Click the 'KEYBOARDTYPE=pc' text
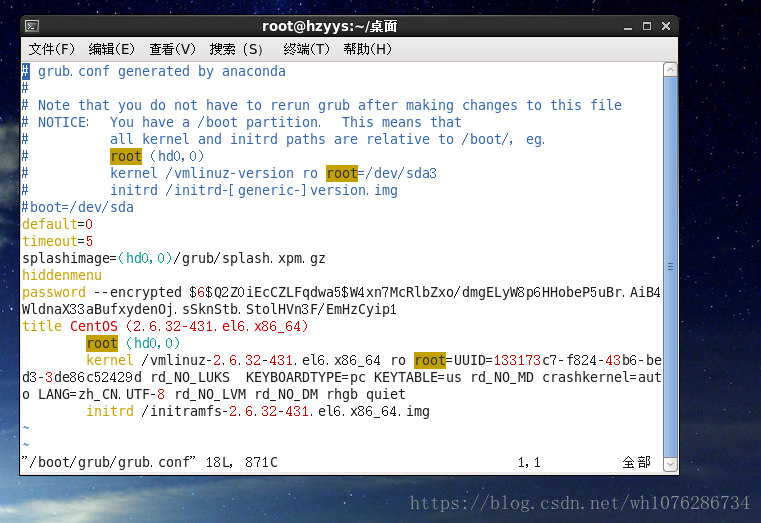The width and height of the screenshot is (761, 523). coord(306,377)
